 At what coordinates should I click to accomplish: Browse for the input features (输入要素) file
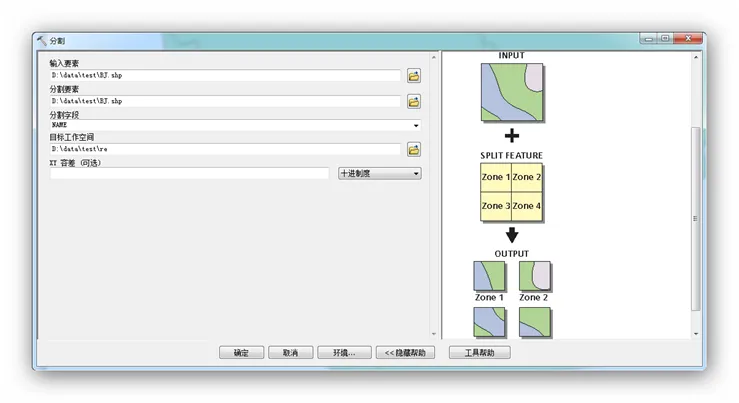tap(413, 76)
